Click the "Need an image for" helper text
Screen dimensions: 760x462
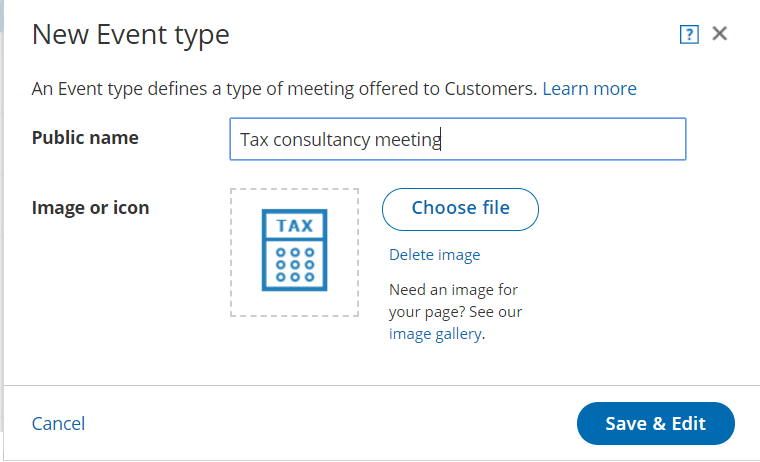click(x=453, y=290)
